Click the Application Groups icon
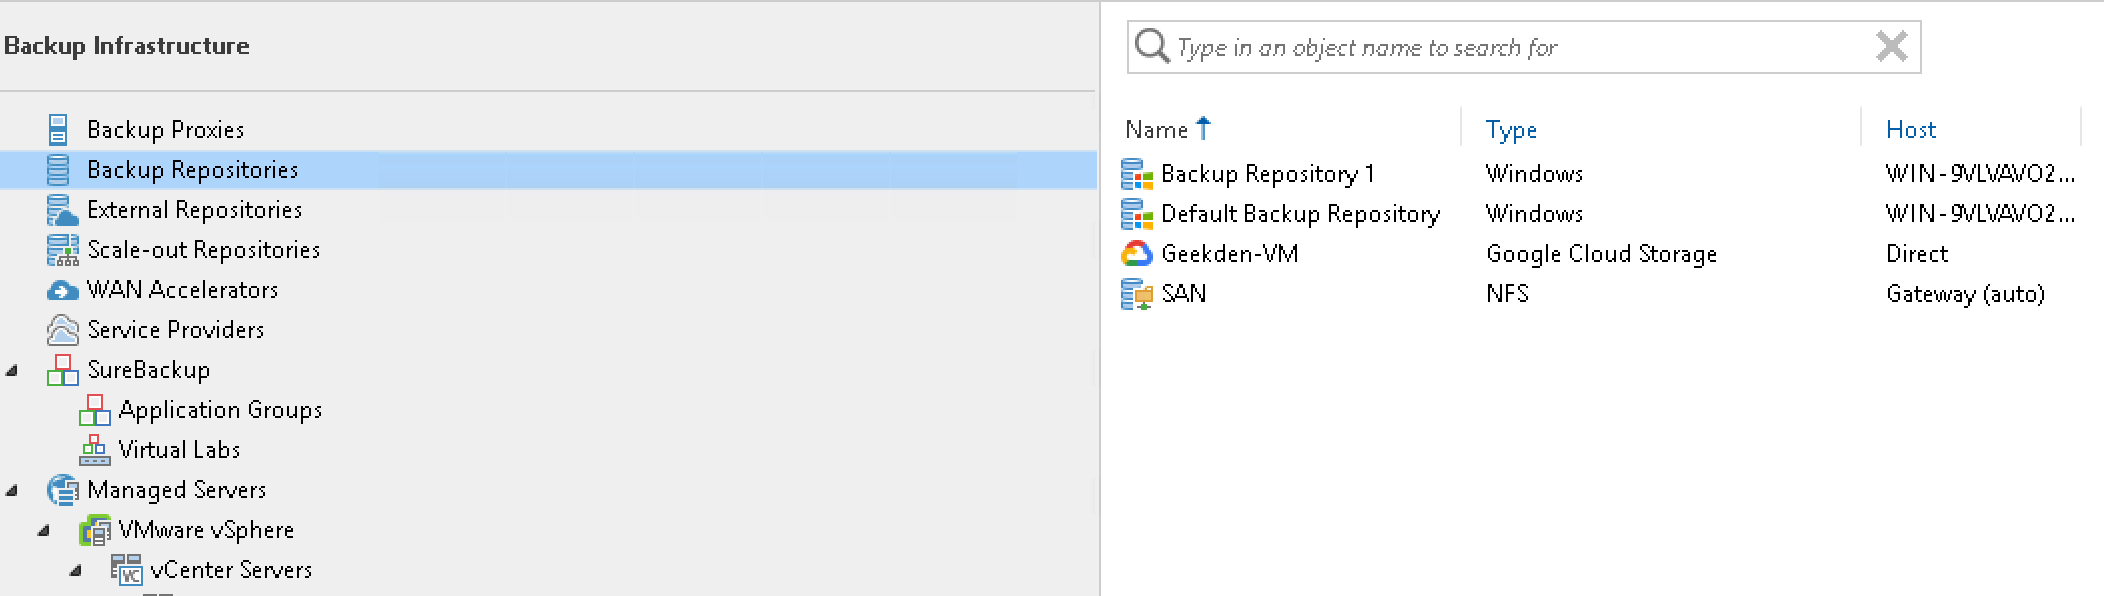2104x596 pixels. [94, 410]
